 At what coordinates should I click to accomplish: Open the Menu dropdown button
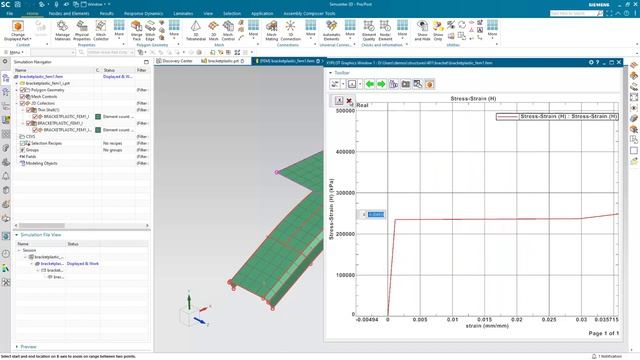pos(14,52)
